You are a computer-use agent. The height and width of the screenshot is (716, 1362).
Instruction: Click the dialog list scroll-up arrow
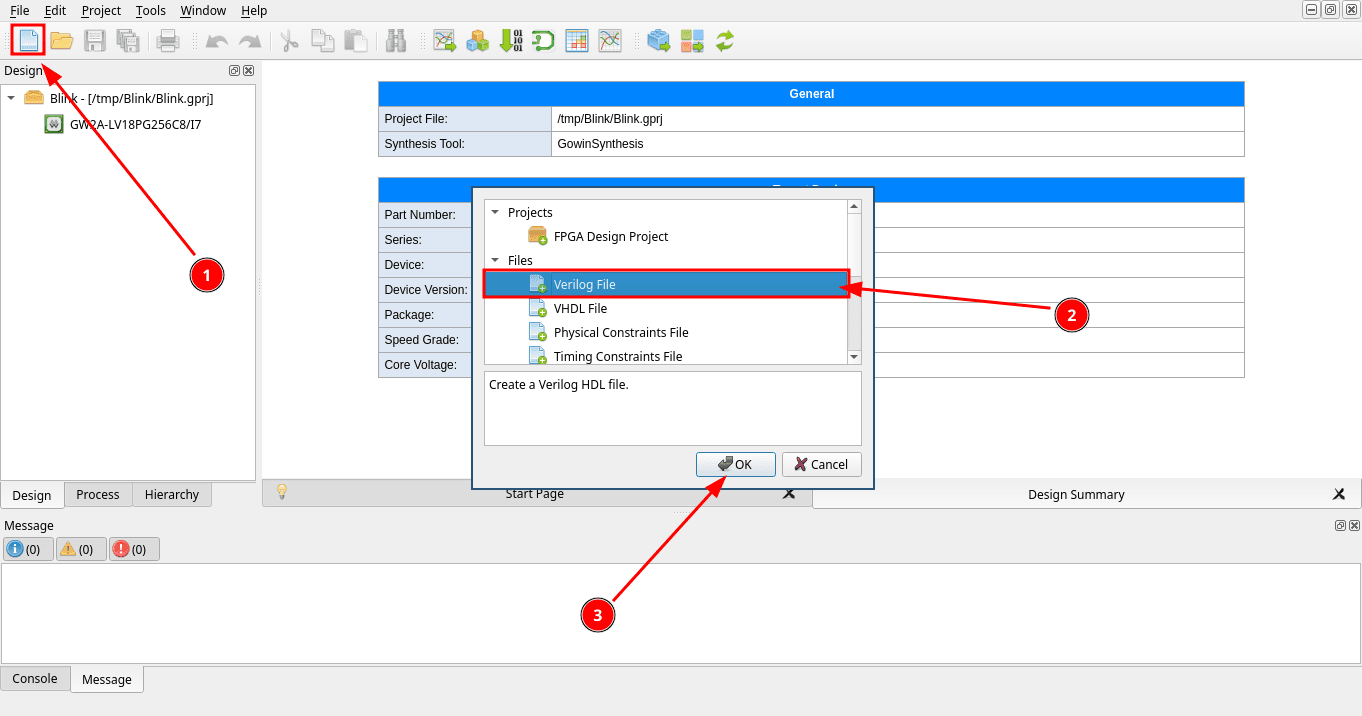tap(854, 207)
